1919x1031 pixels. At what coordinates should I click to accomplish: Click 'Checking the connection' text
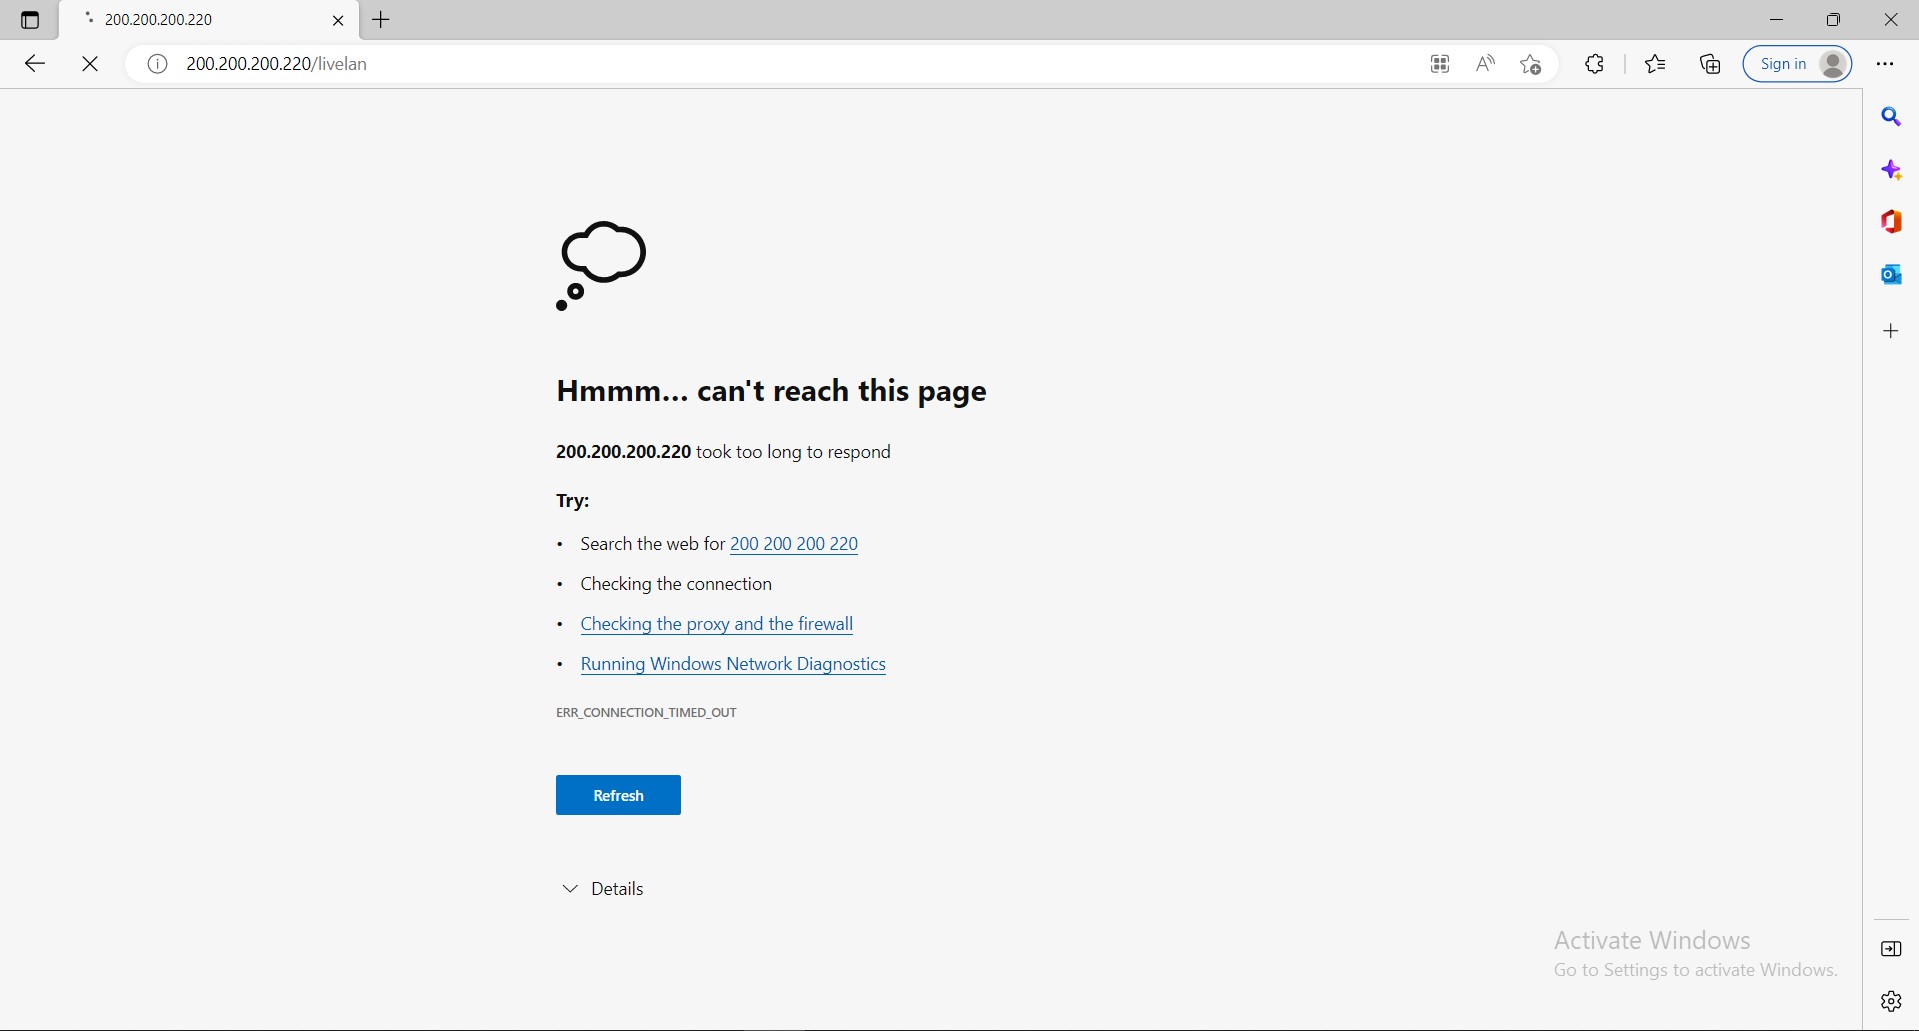point(677,584)
